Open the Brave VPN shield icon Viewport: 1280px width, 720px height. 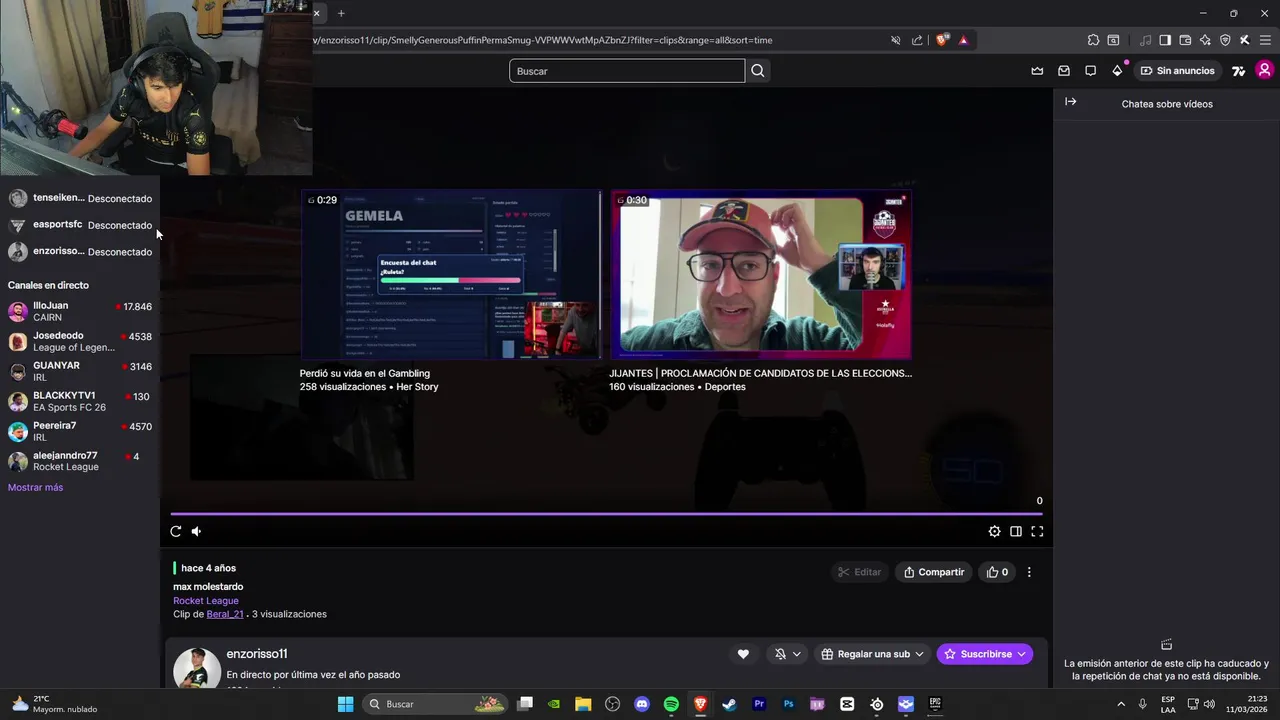point(1225,40)
